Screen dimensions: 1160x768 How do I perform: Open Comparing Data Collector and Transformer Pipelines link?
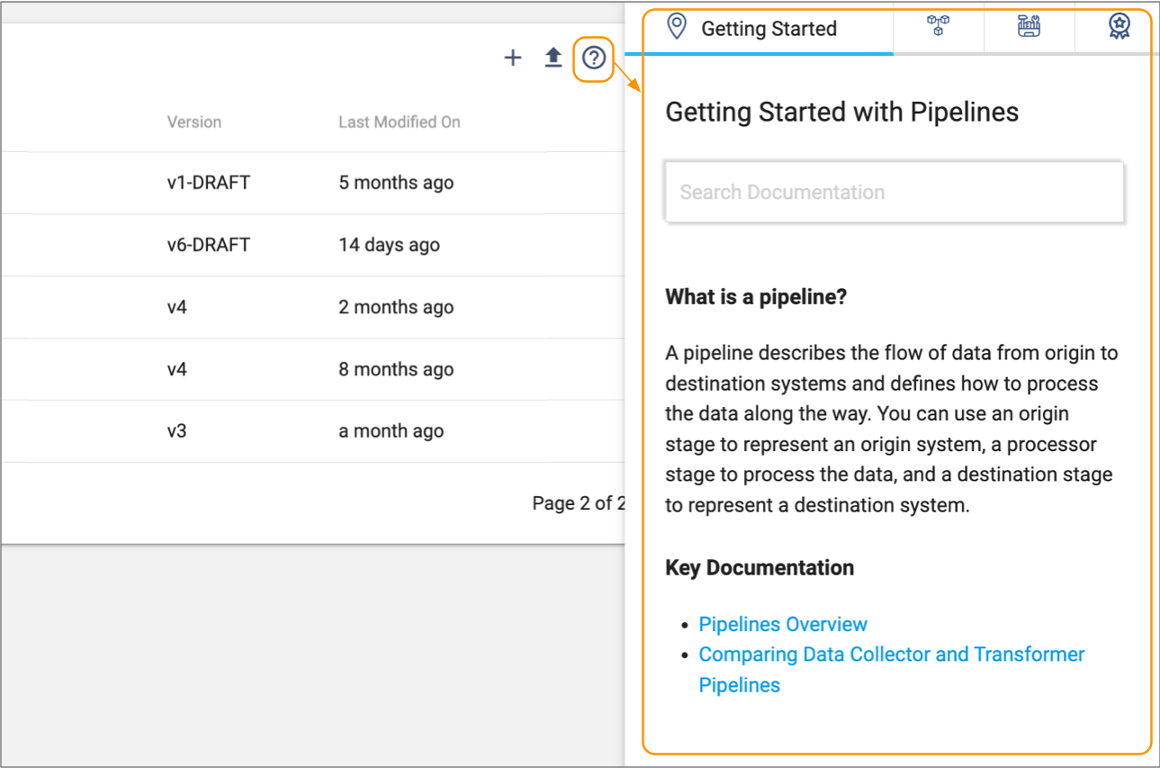tap(891, 670)
